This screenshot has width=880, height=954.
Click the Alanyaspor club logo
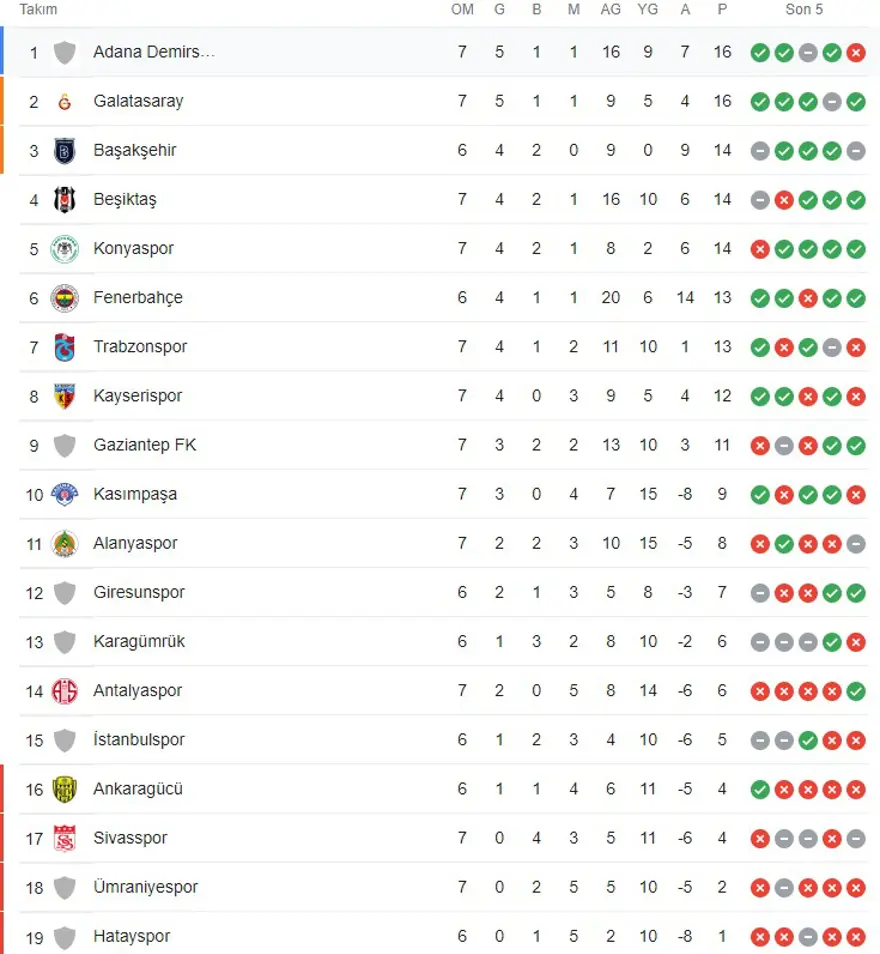(65, 543)
